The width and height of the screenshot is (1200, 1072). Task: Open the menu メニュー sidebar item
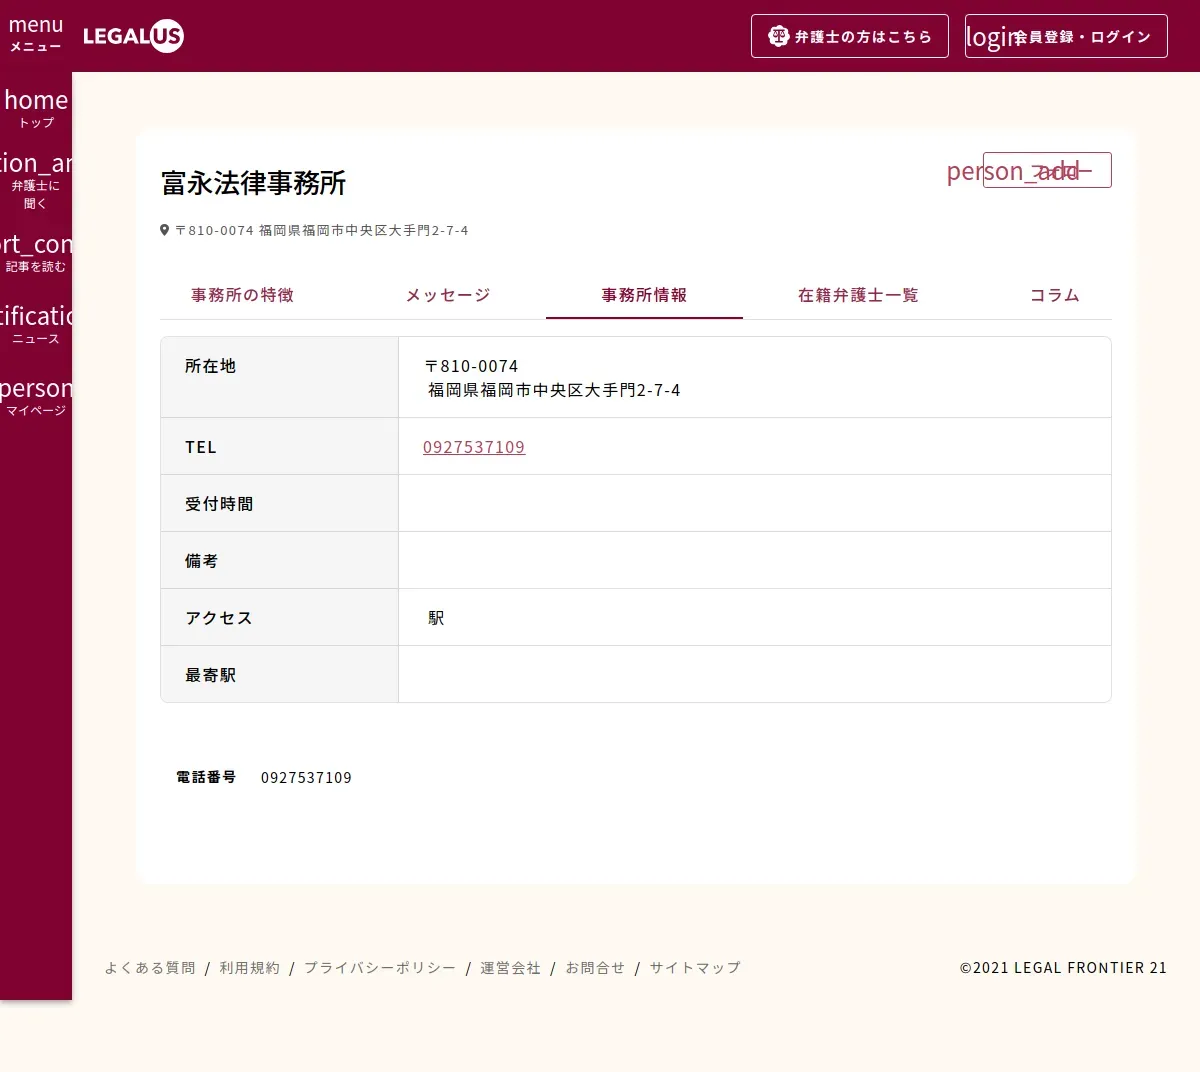click(x=36, y=35)
